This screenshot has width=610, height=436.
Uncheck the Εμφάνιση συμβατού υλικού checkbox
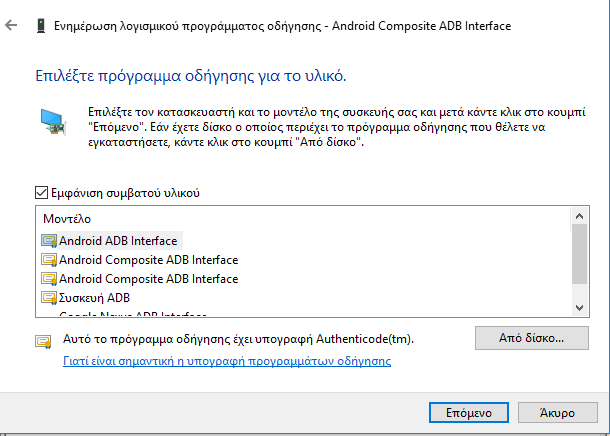pos(41,193)
